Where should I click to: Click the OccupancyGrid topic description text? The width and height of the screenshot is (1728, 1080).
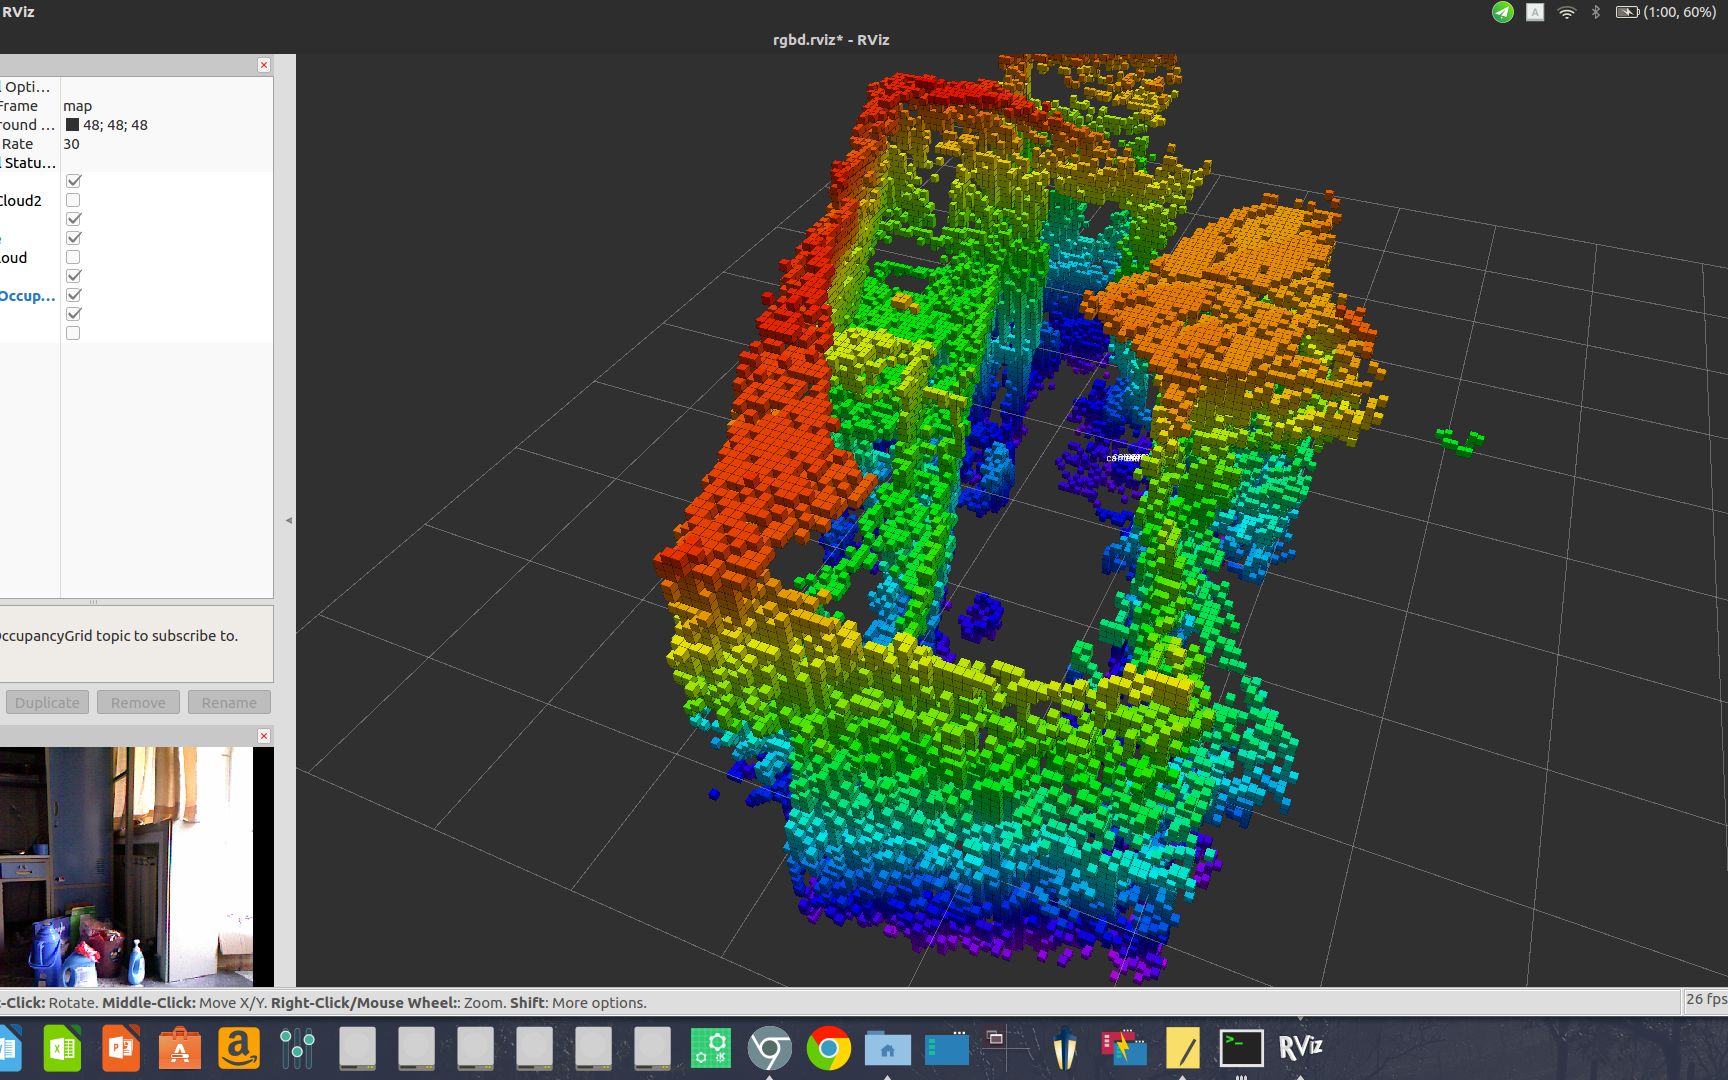click(119, 635)
